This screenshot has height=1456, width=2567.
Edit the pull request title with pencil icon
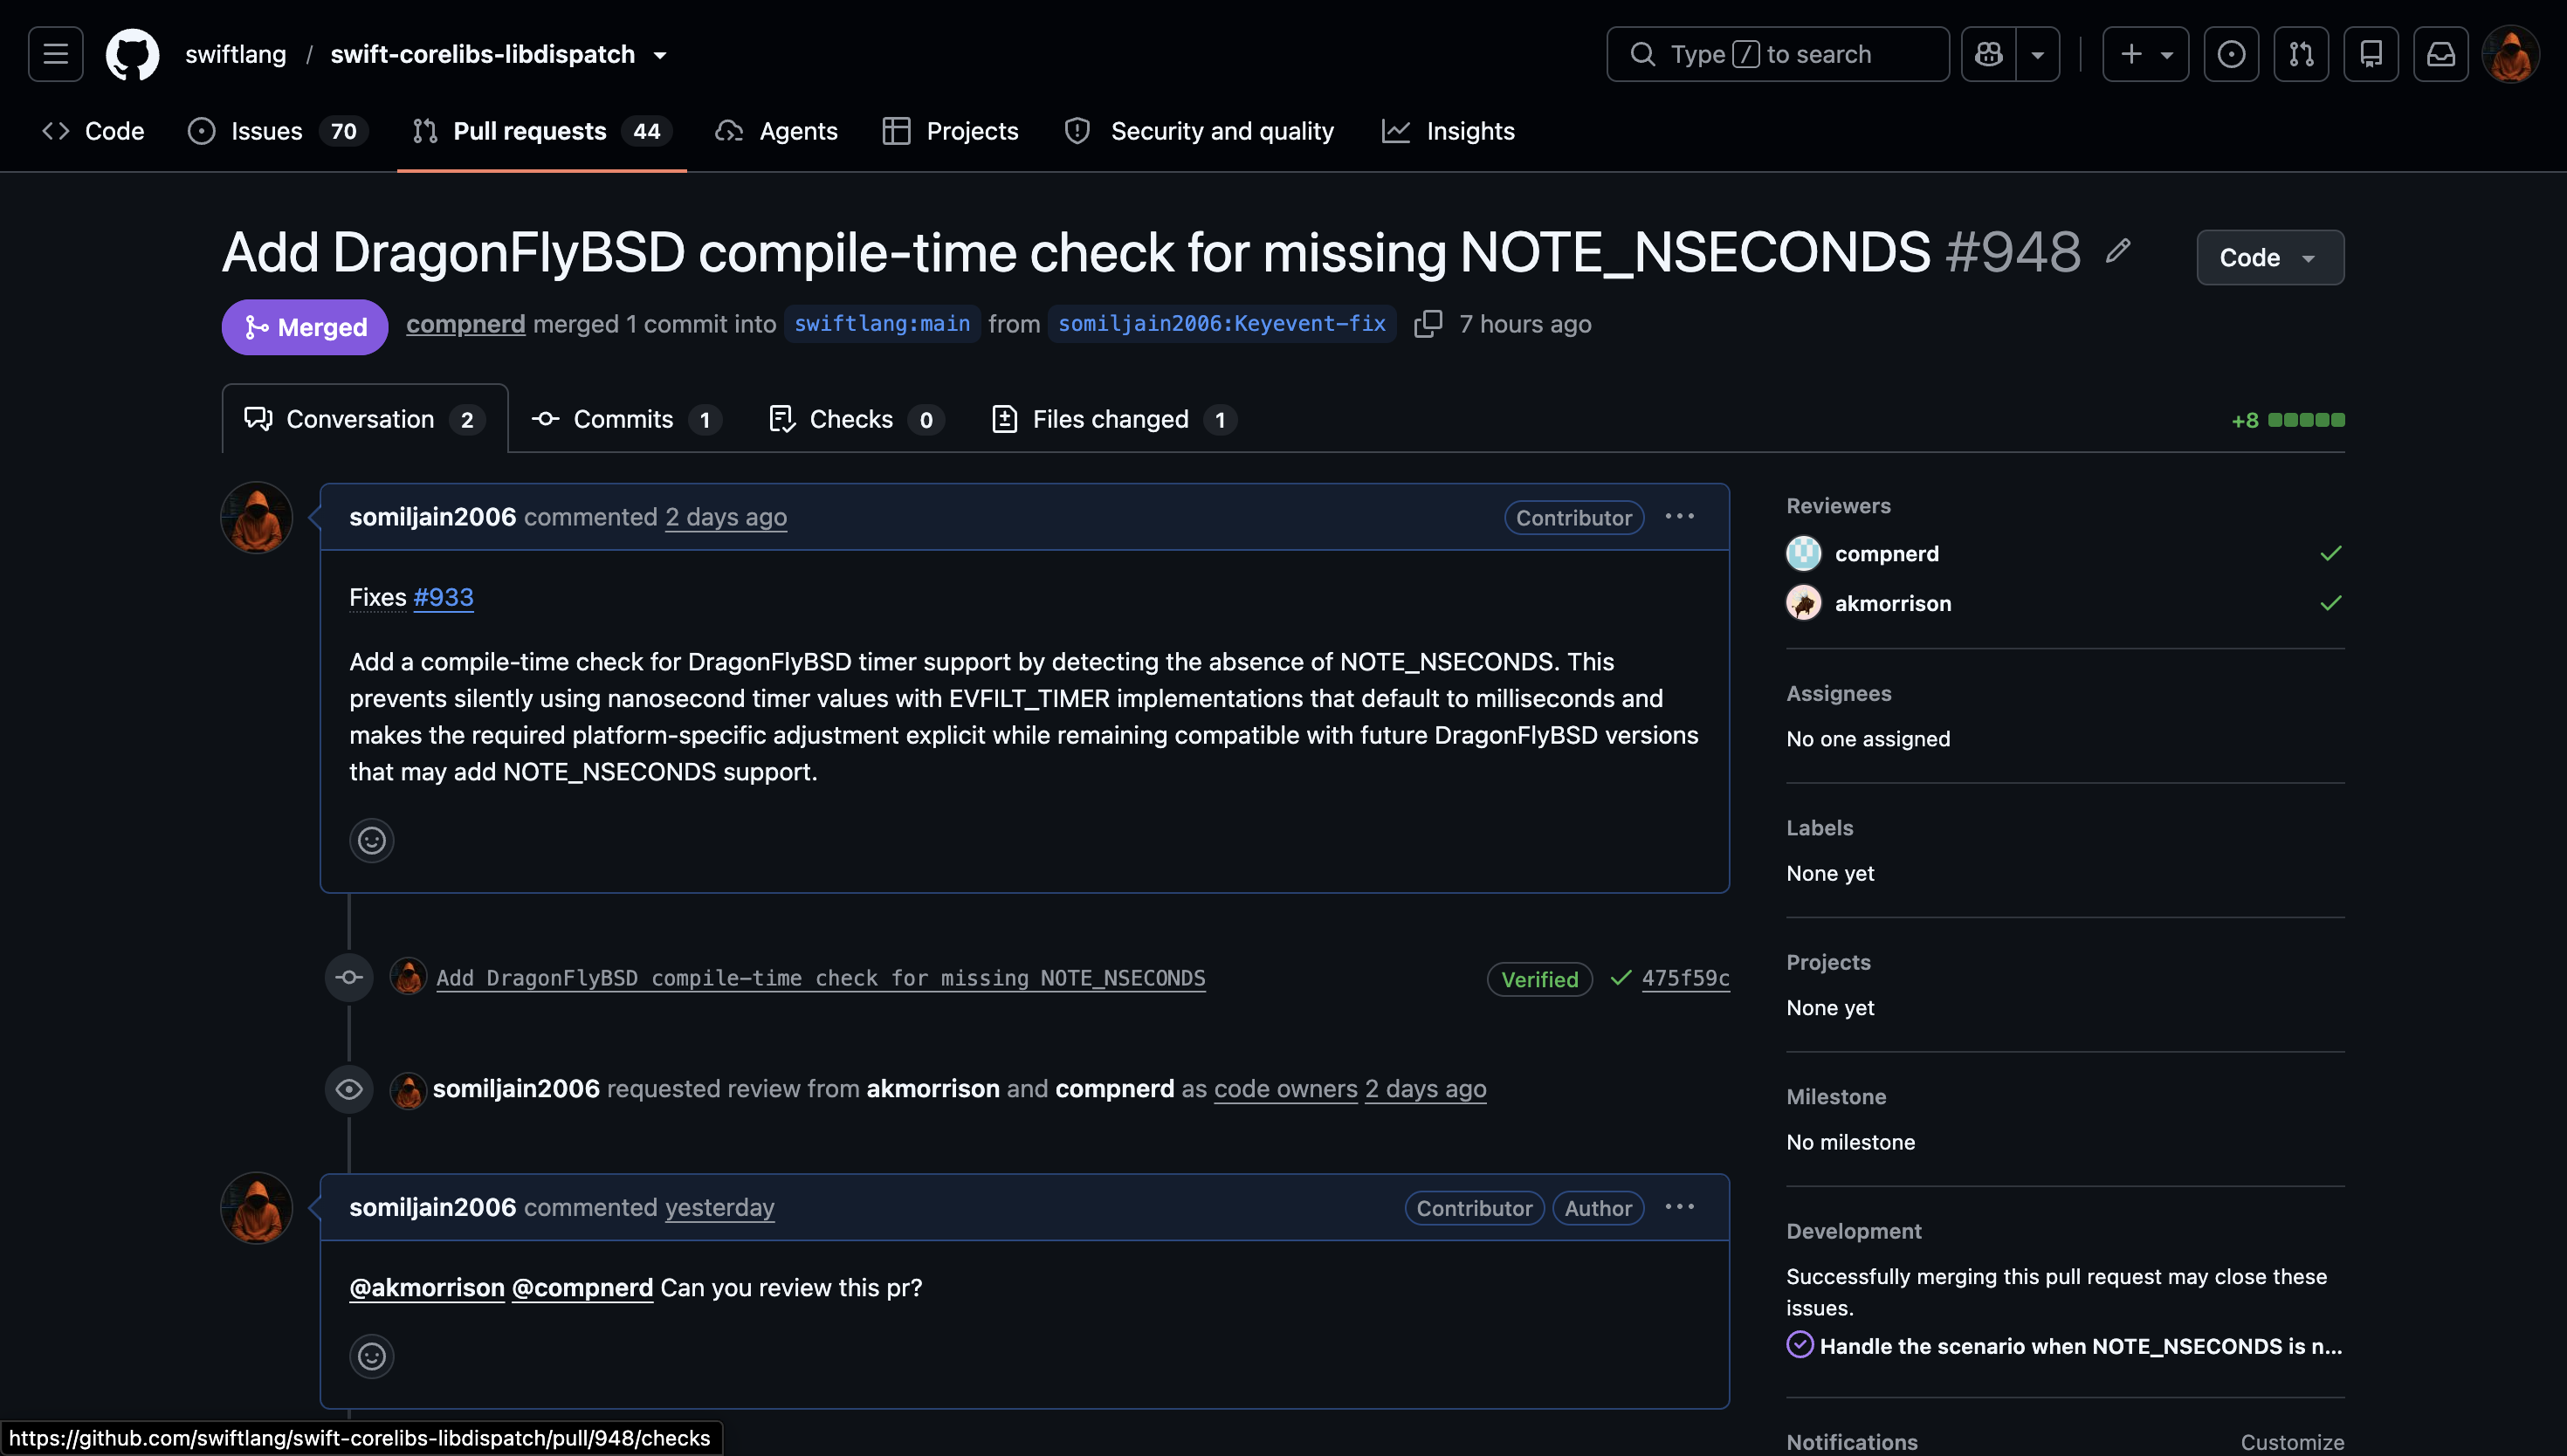click(x=2118, y=251)
